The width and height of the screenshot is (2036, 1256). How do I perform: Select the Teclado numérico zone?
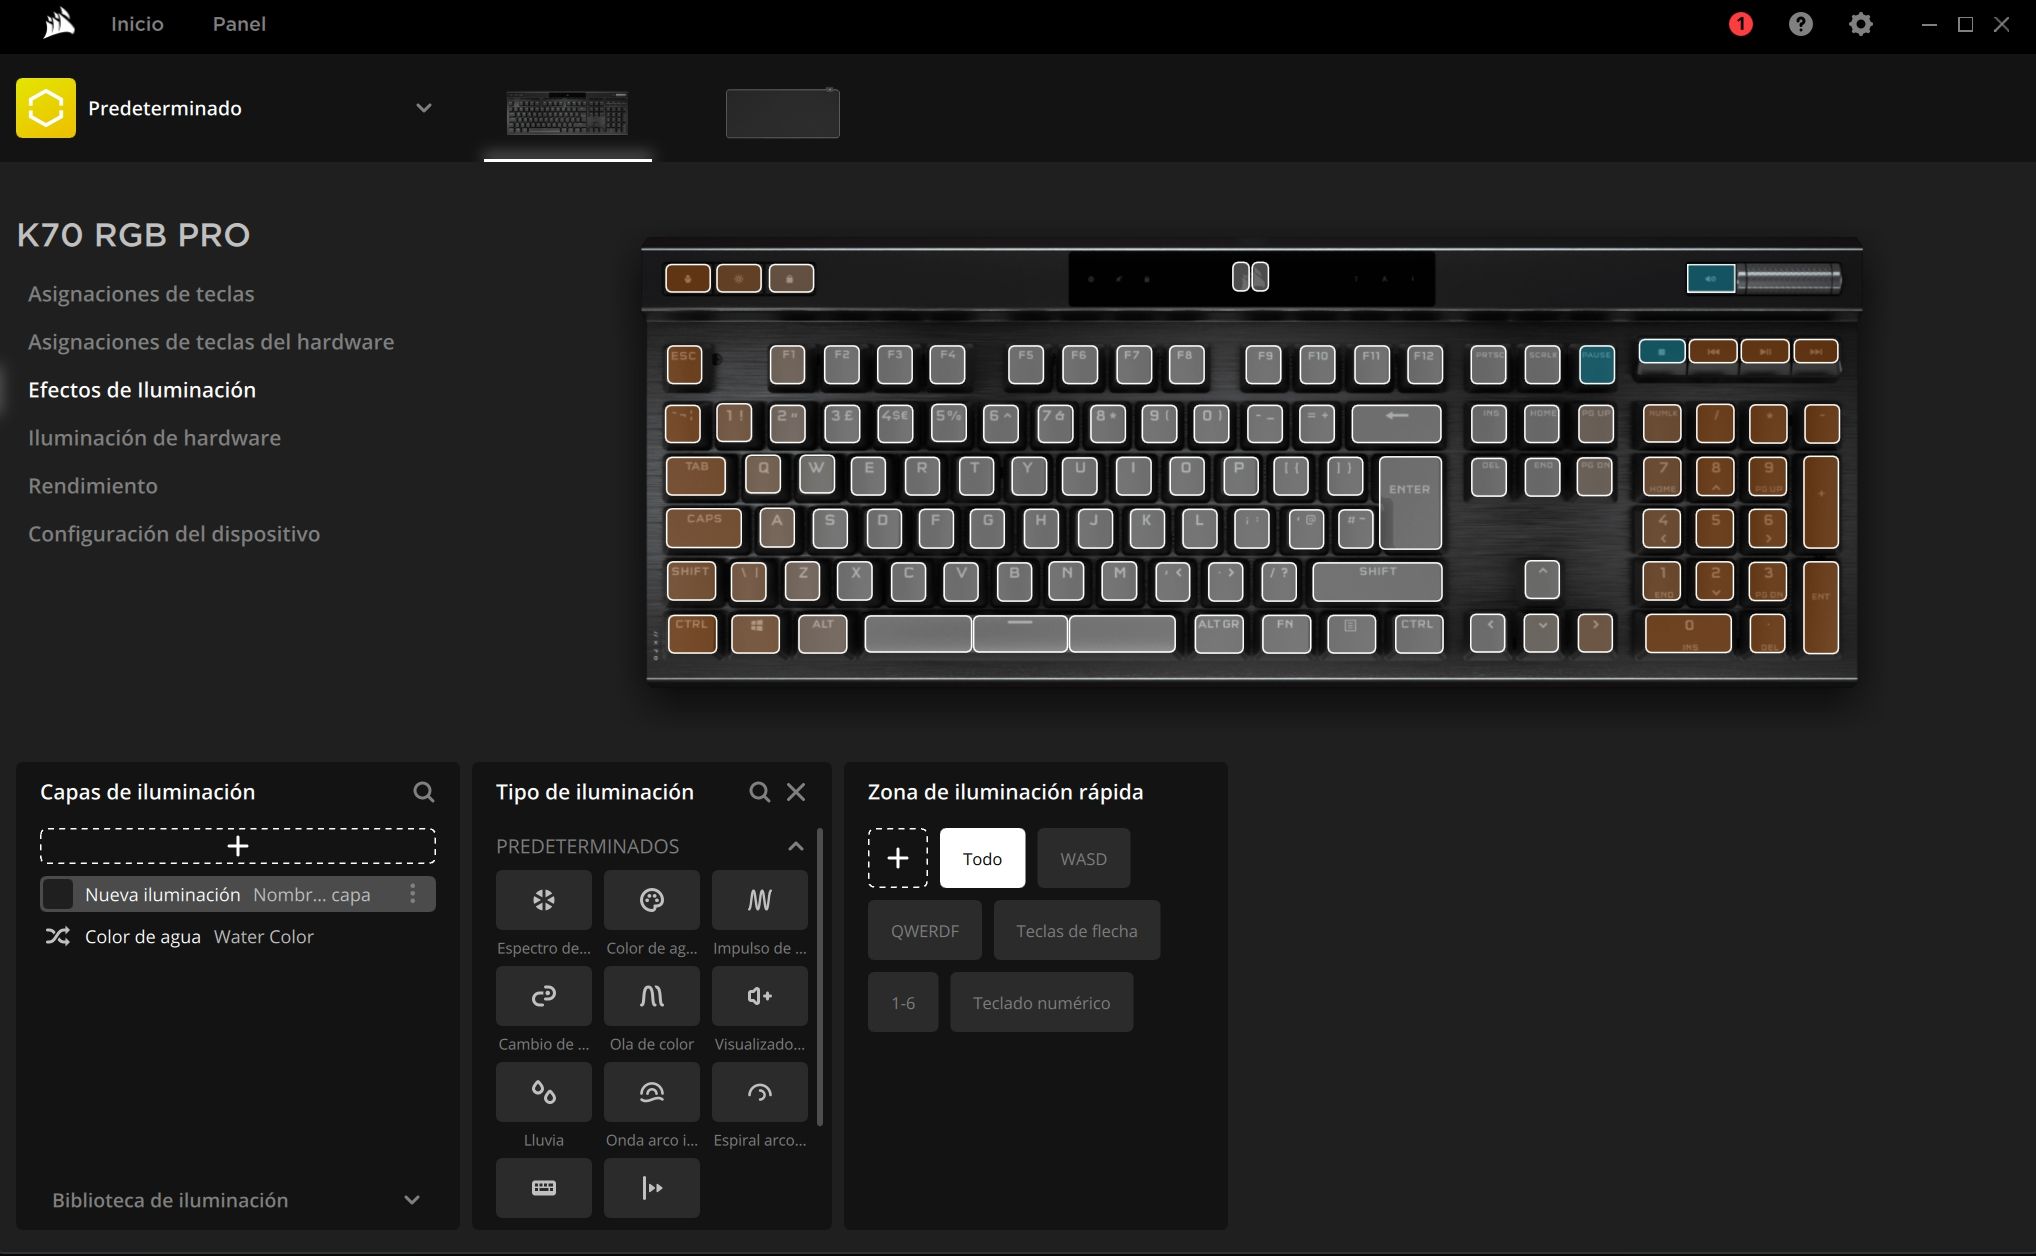[1041, 1002]
